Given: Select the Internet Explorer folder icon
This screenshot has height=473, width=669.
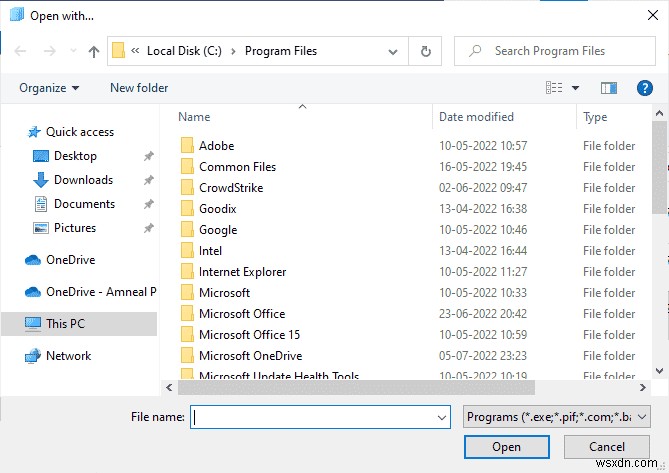Looking at the screenshot, I should coord(187,271).
